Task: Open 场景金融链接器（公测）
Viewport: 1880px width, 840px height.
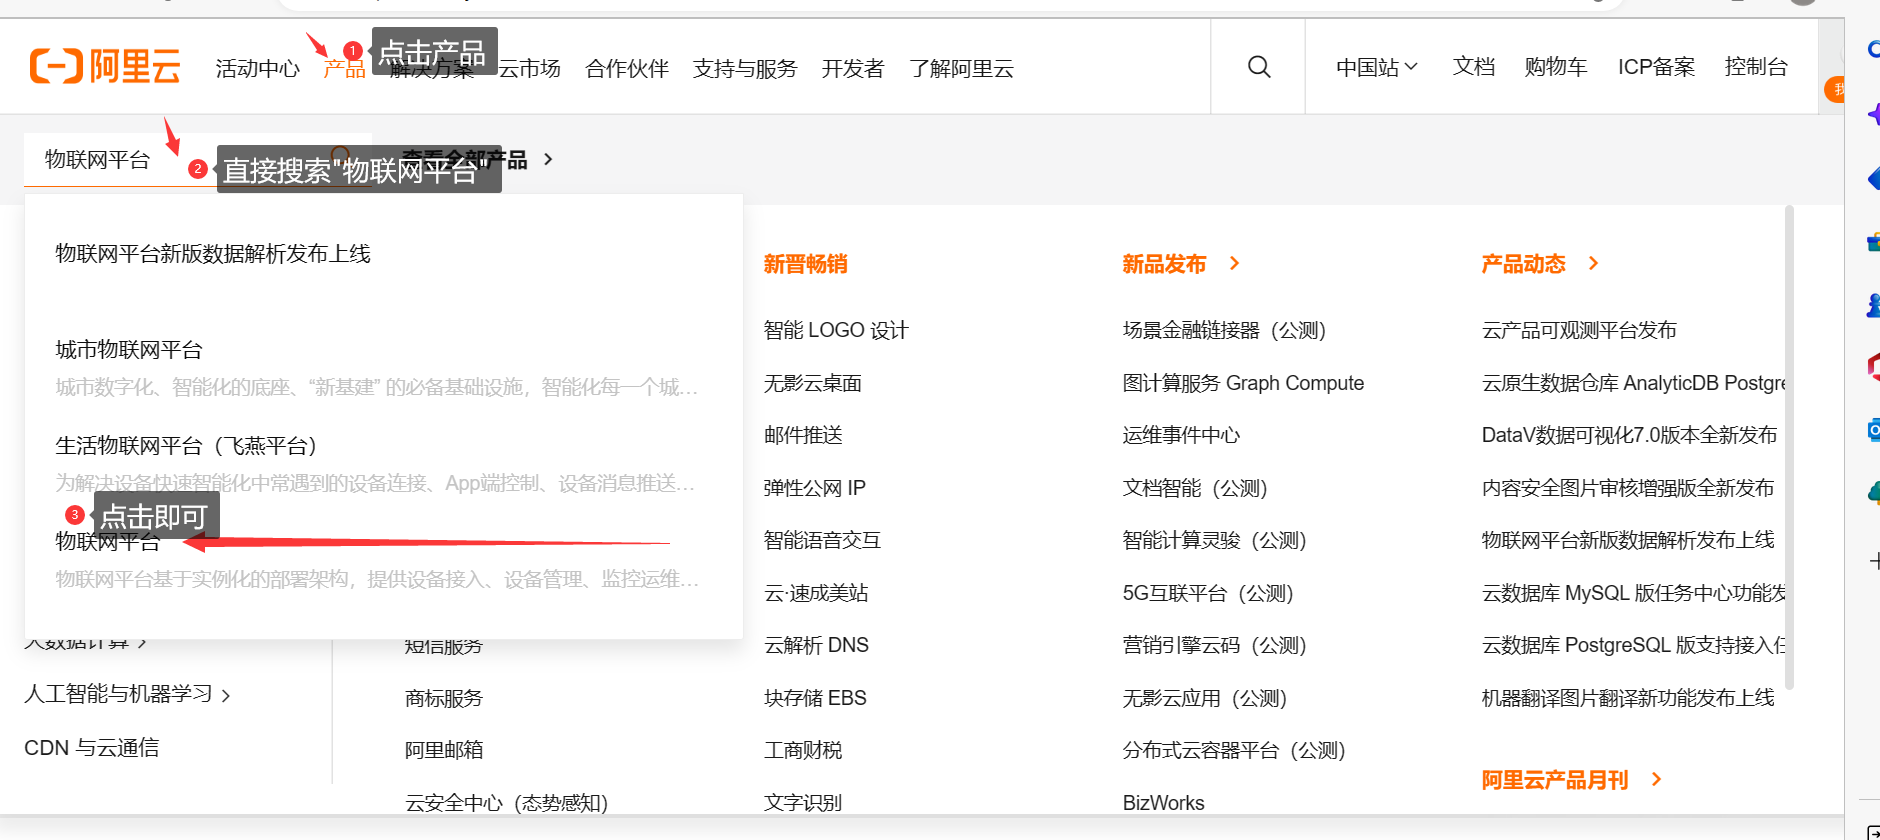Action: pos(1224,330)
